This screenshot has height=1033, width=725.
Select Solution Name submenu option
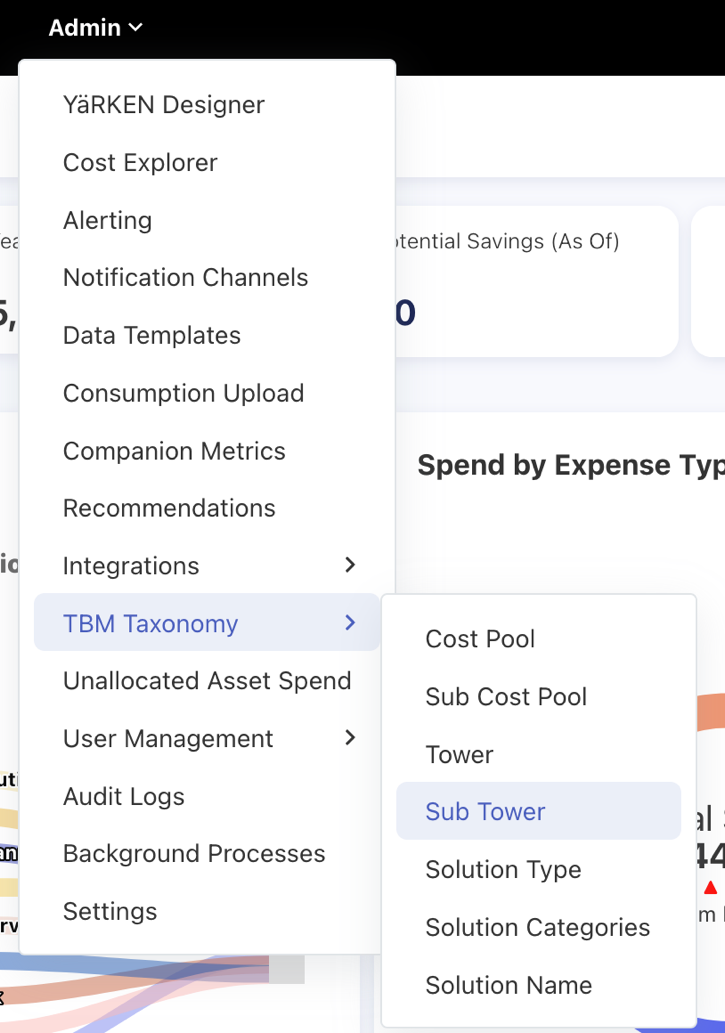509,985
